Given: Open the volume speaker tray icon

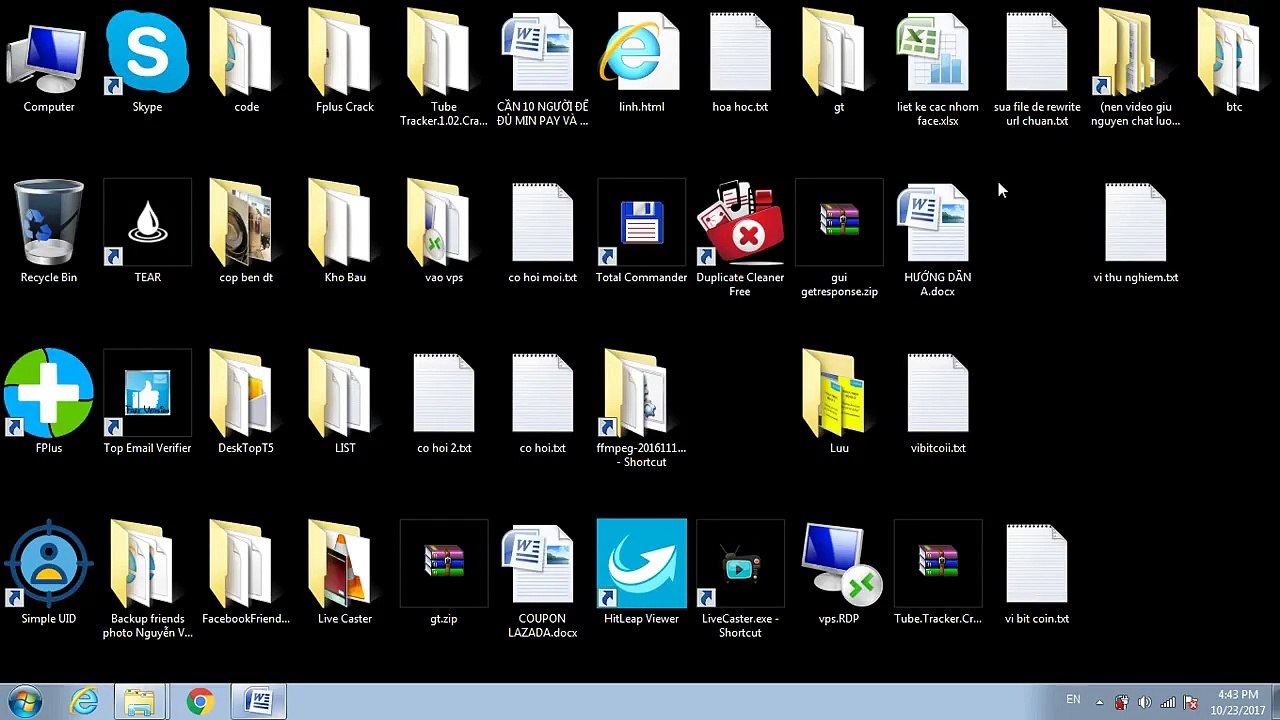Looking at the screenshot, I should pos(1145,702).
